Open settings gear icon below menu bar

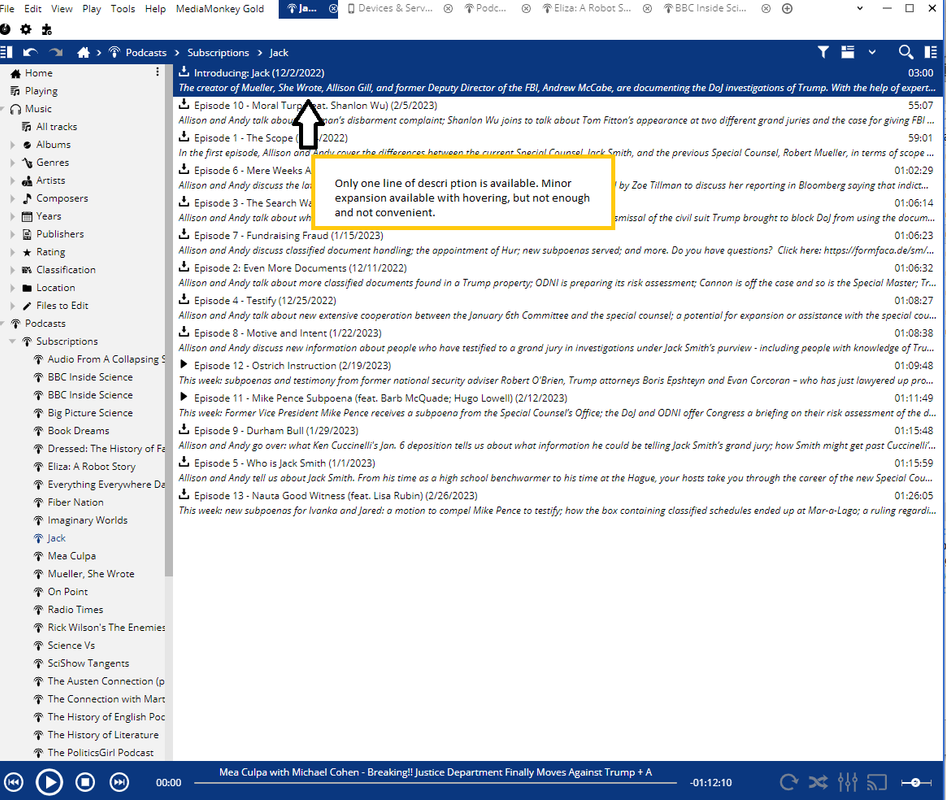[26, 29]
